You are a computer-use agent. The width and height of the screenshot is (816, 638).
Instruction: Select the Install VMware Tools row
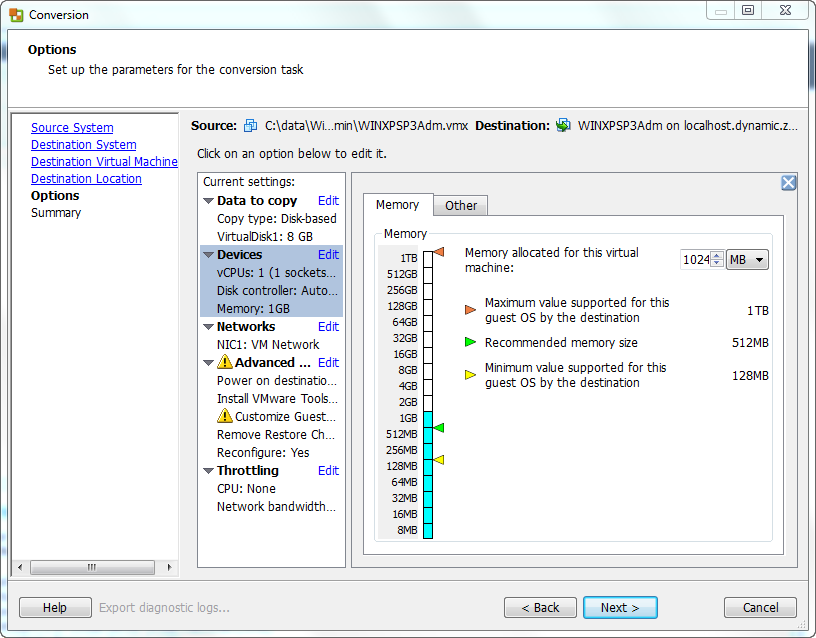[x=277, y=399]
